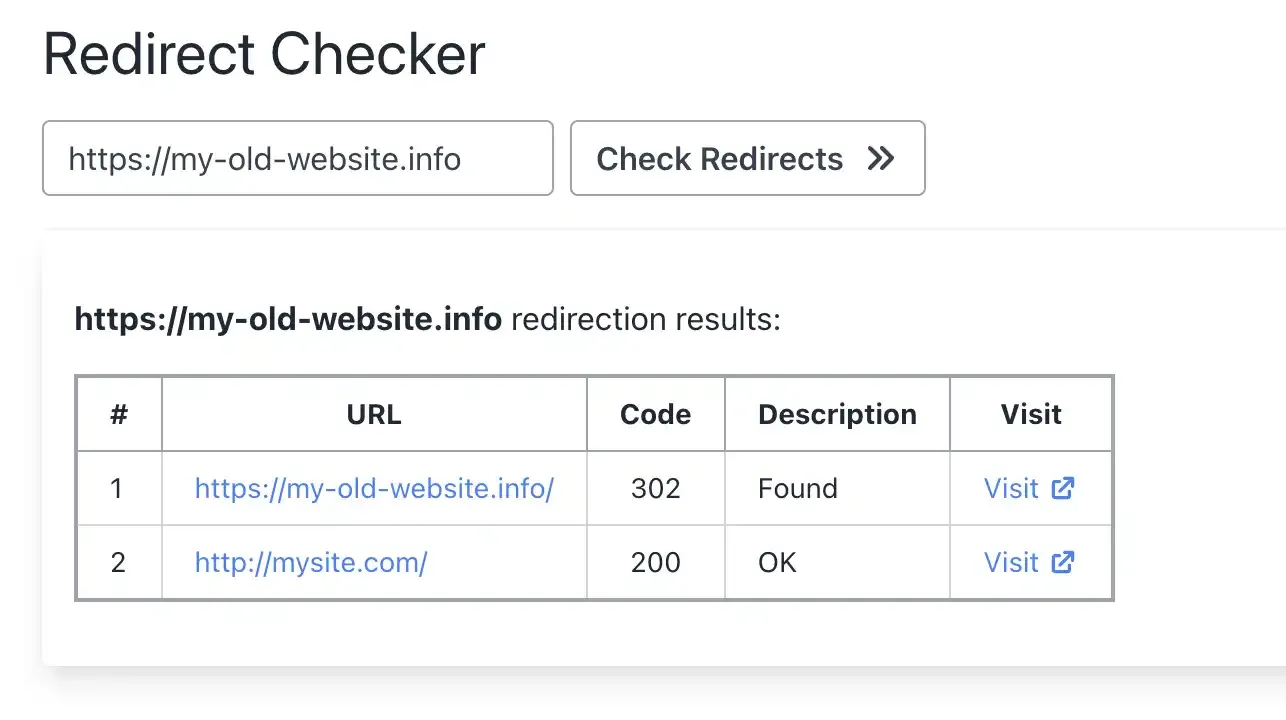Click the http://mysite.com/ URL link
Screen dimensions: 1286x720
(311, 562)
